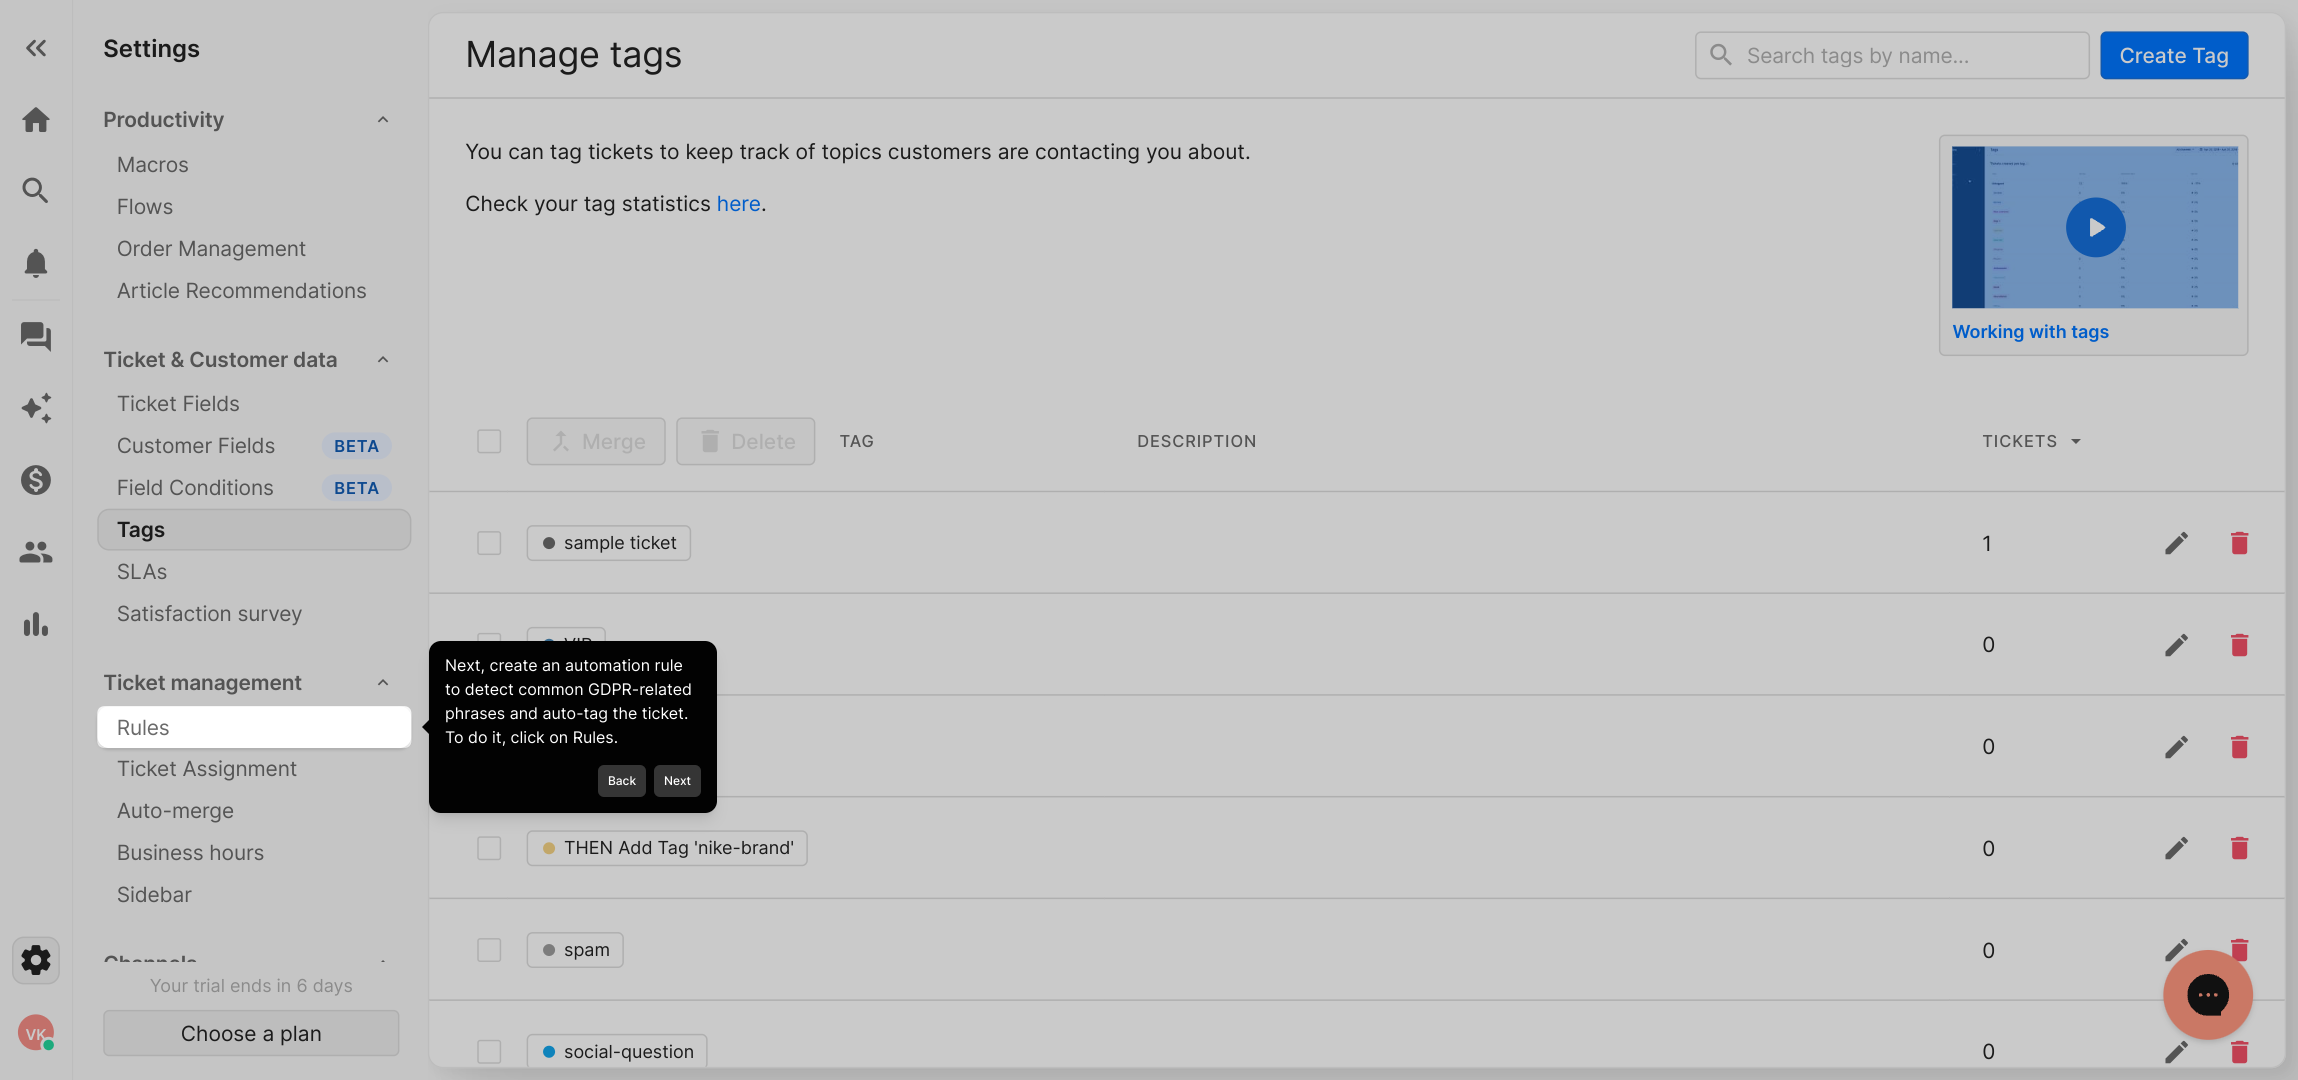Collapse the Ticket management section

(383, 683)
